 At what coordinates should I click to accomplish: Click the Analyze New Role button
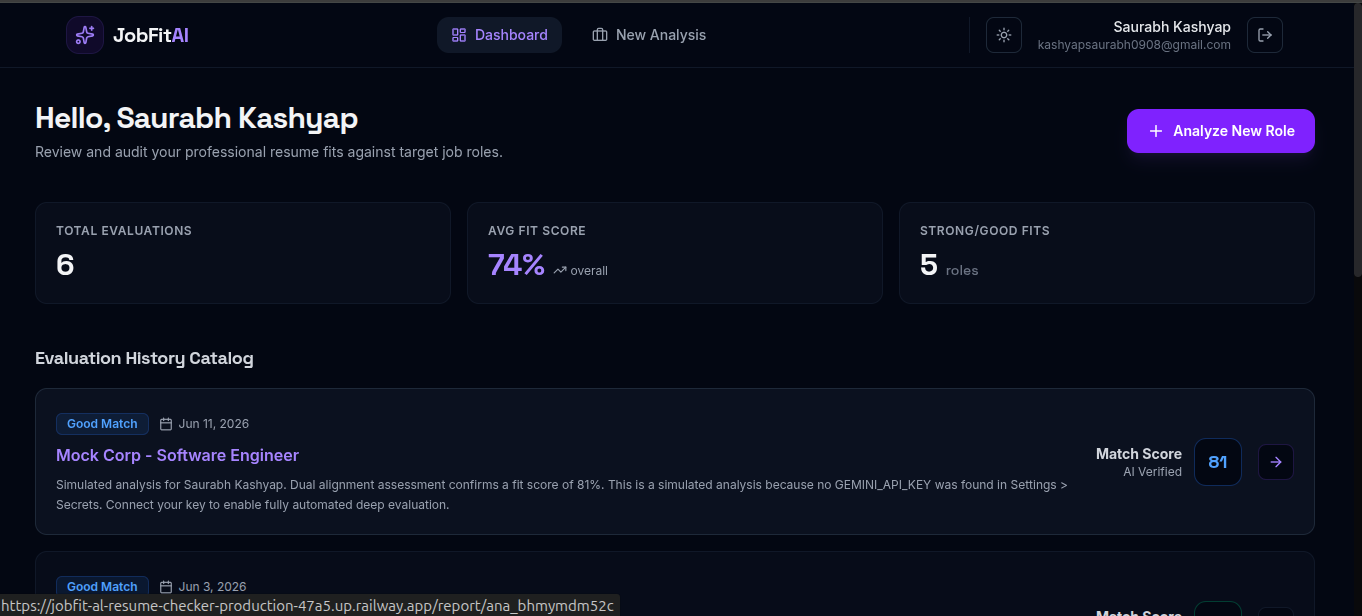[x=1221, y=131]
